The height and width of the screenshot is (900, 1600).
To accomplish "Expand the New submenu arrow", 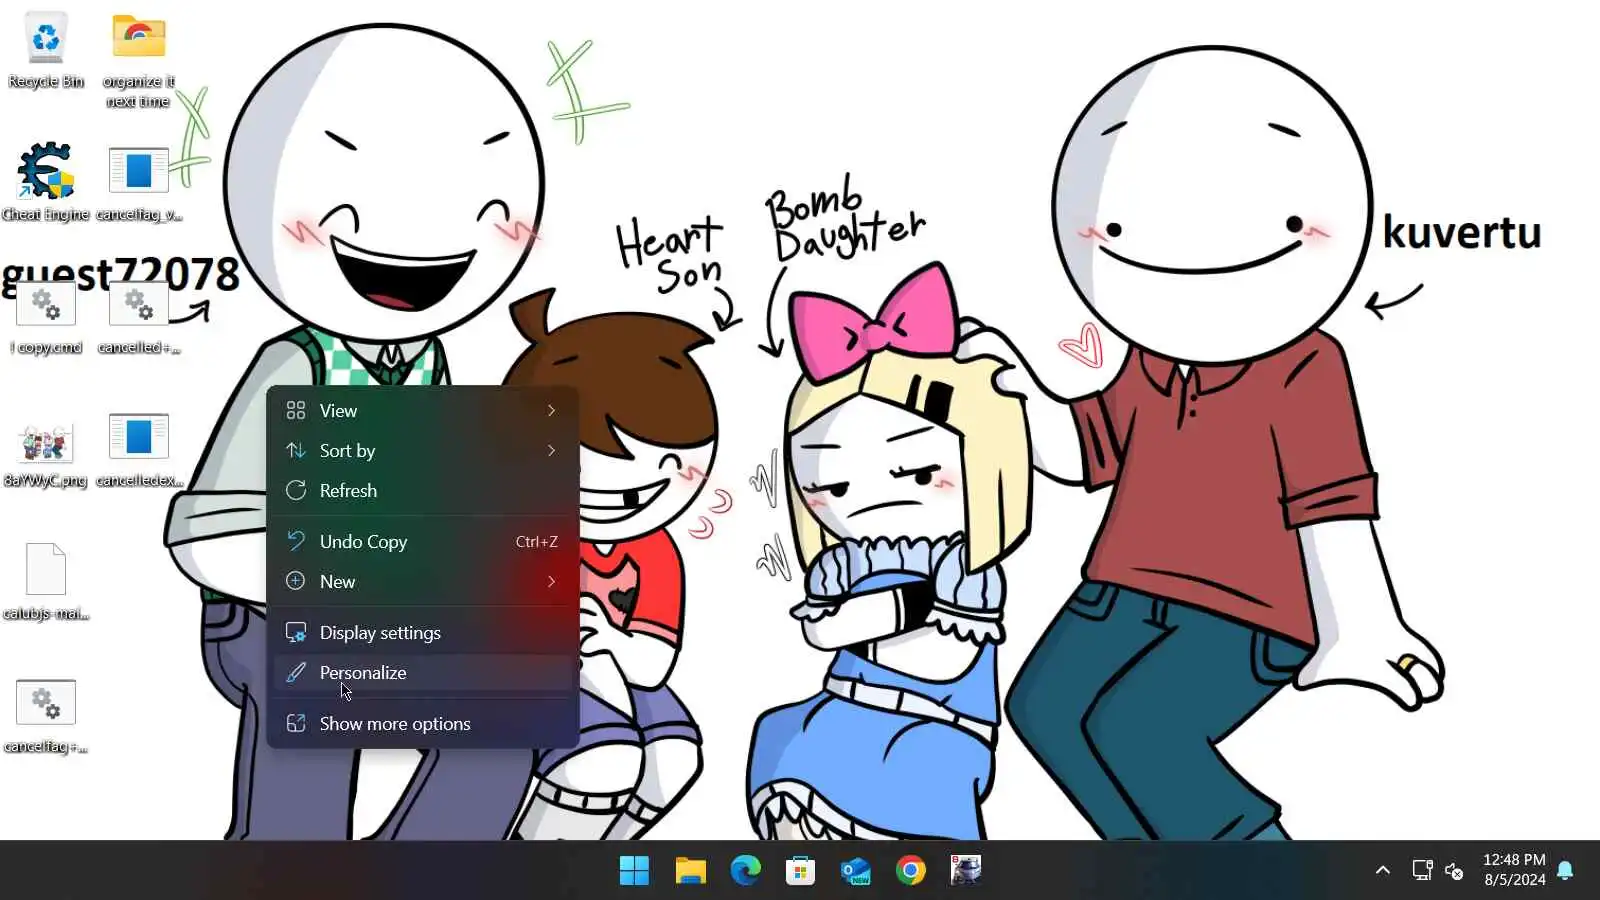I will (x=551, y=581).
